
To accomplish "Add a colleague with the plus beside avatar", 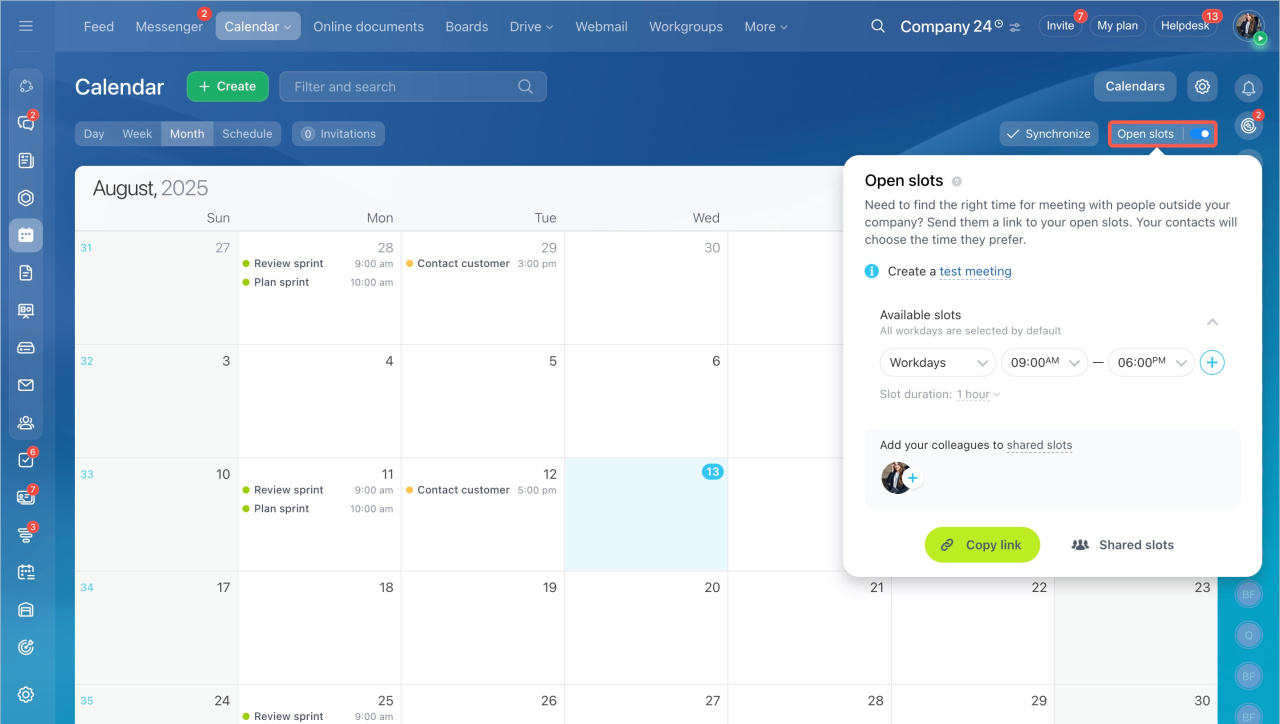I will 912,478.
